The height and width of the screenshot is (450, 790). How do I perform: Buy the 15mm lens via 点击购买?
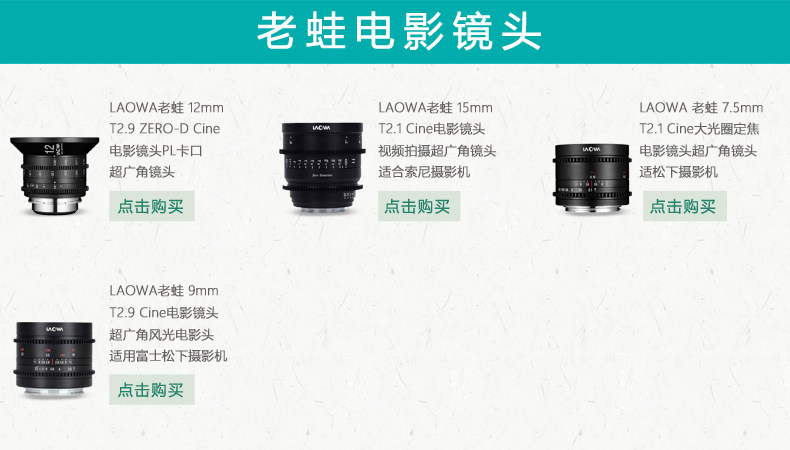coord(419,206)
